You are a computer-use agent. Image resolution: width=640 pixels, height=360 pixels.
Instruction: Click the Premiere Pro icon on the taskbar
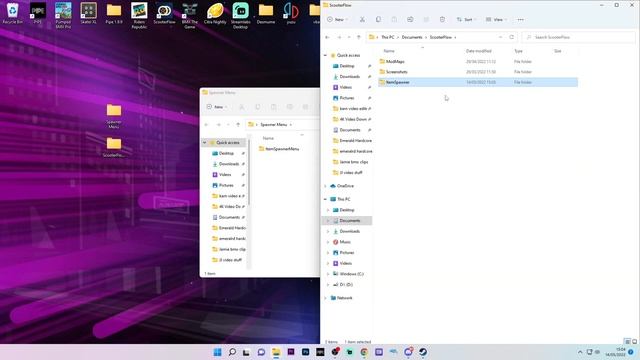pyautogui.click(x=291, y=352)
